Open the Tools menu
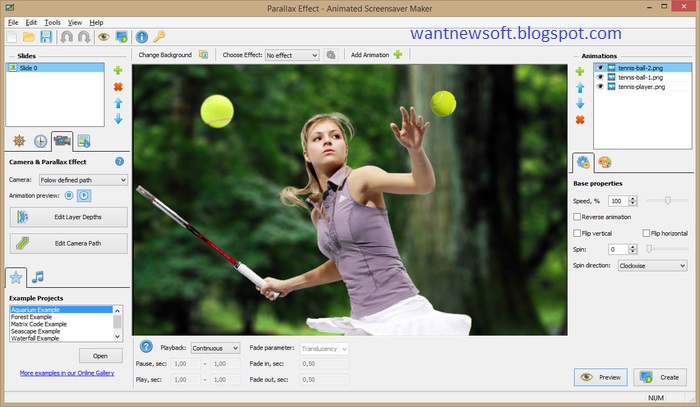Image resolution: width=700 pixels, height=407 pixels. click(52, 22)
